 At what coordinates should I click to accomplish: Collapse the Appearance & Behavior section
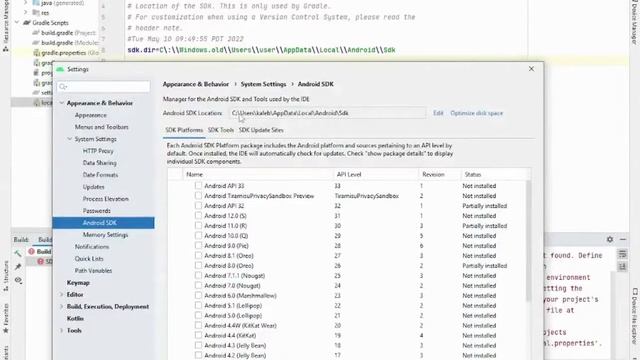(62, 103)
